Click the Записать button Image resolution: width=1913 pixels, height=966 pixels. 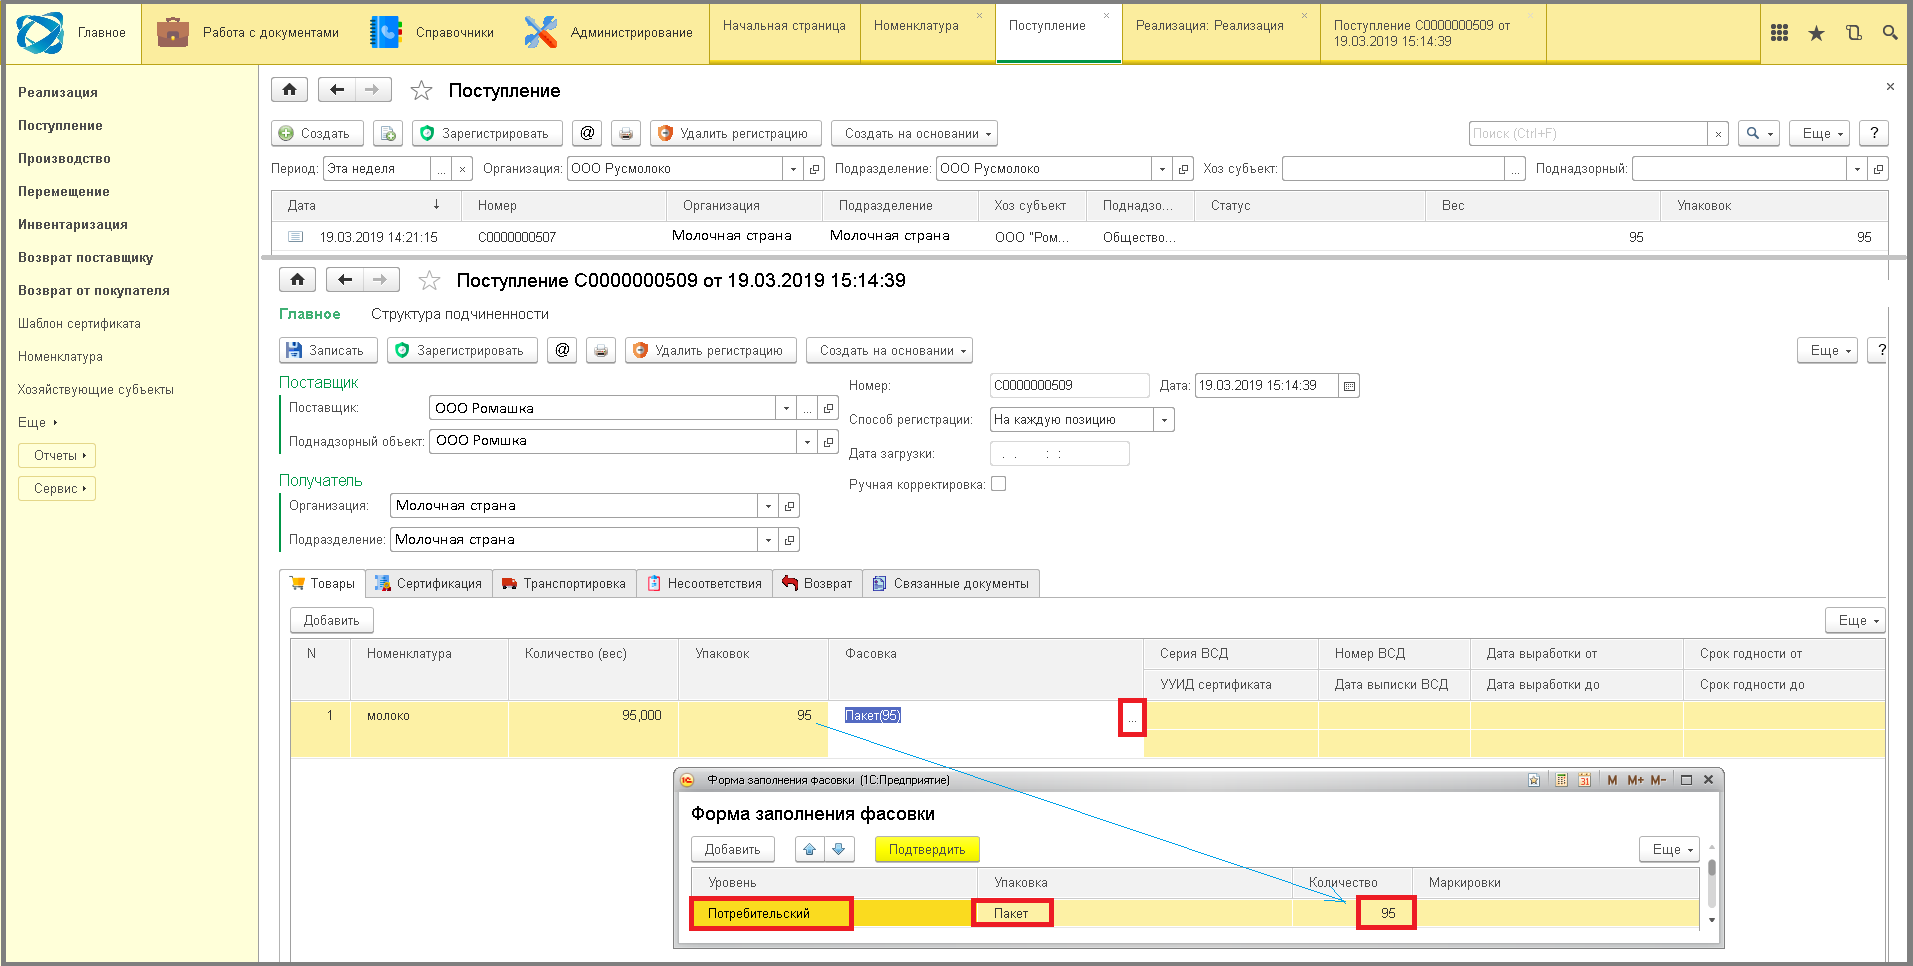pos(328,351)
